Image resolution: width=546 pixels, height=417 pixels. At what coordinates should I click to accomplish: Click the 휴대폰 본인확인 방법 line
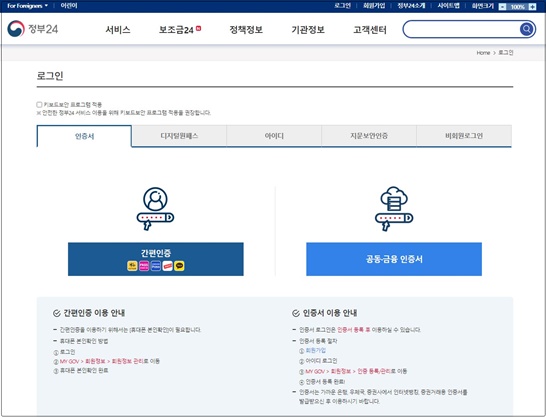tap(84, 341)
